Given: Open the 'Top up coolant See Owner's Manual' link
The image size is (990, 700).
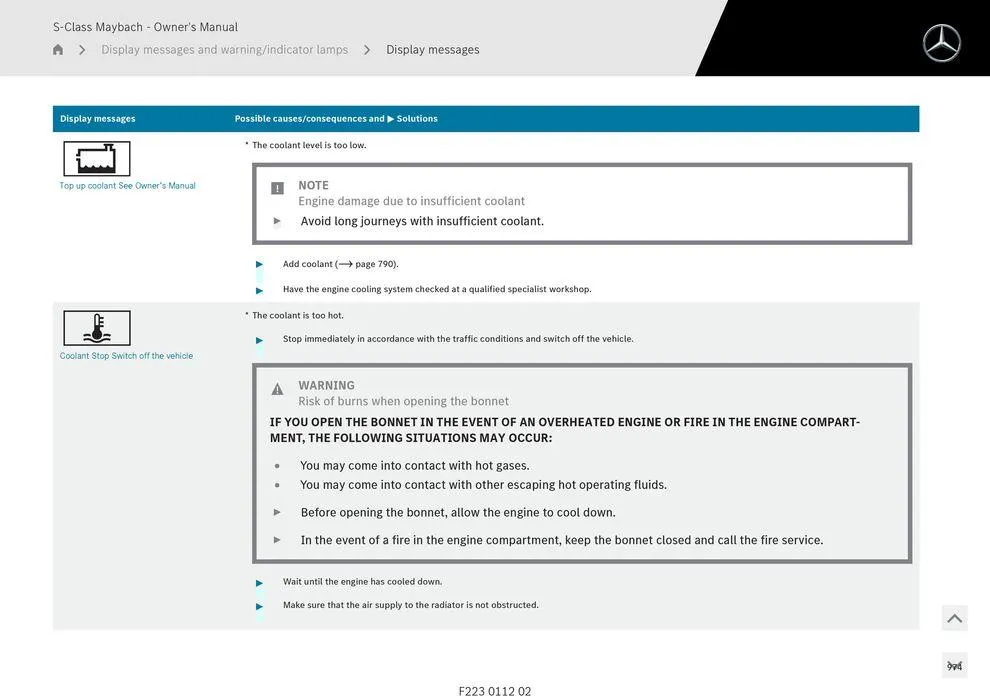Looking at the screenshot, I should (127, 186).
